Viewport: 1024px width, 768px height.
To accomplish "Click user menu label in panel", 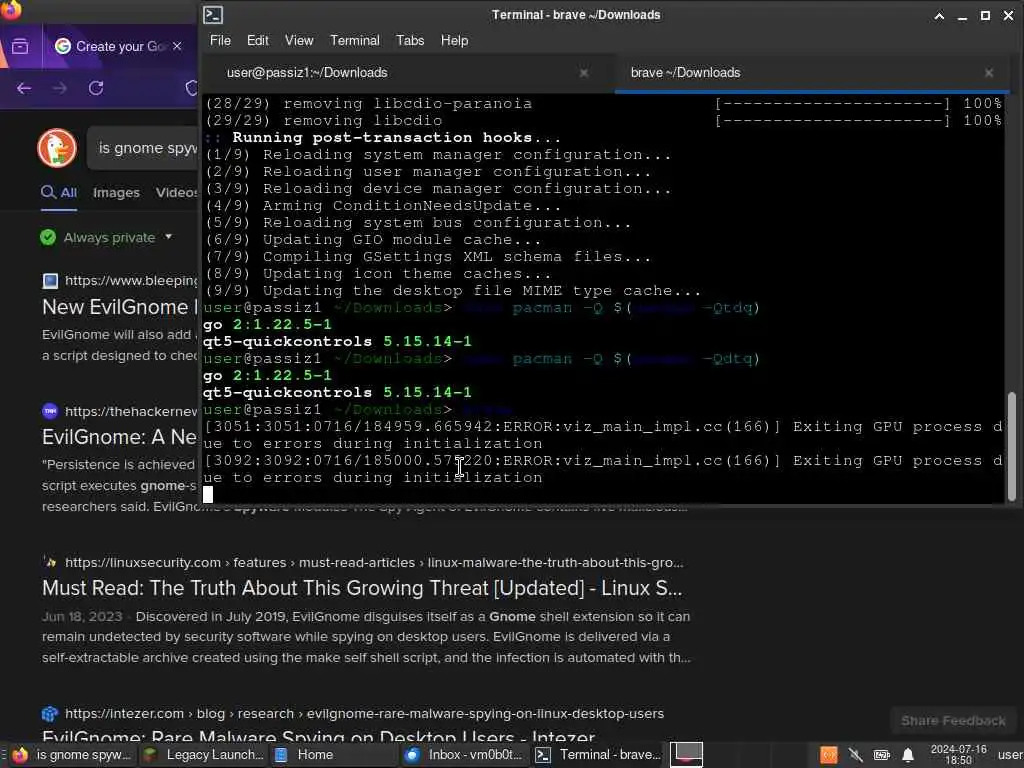I will click(1010, 755).
